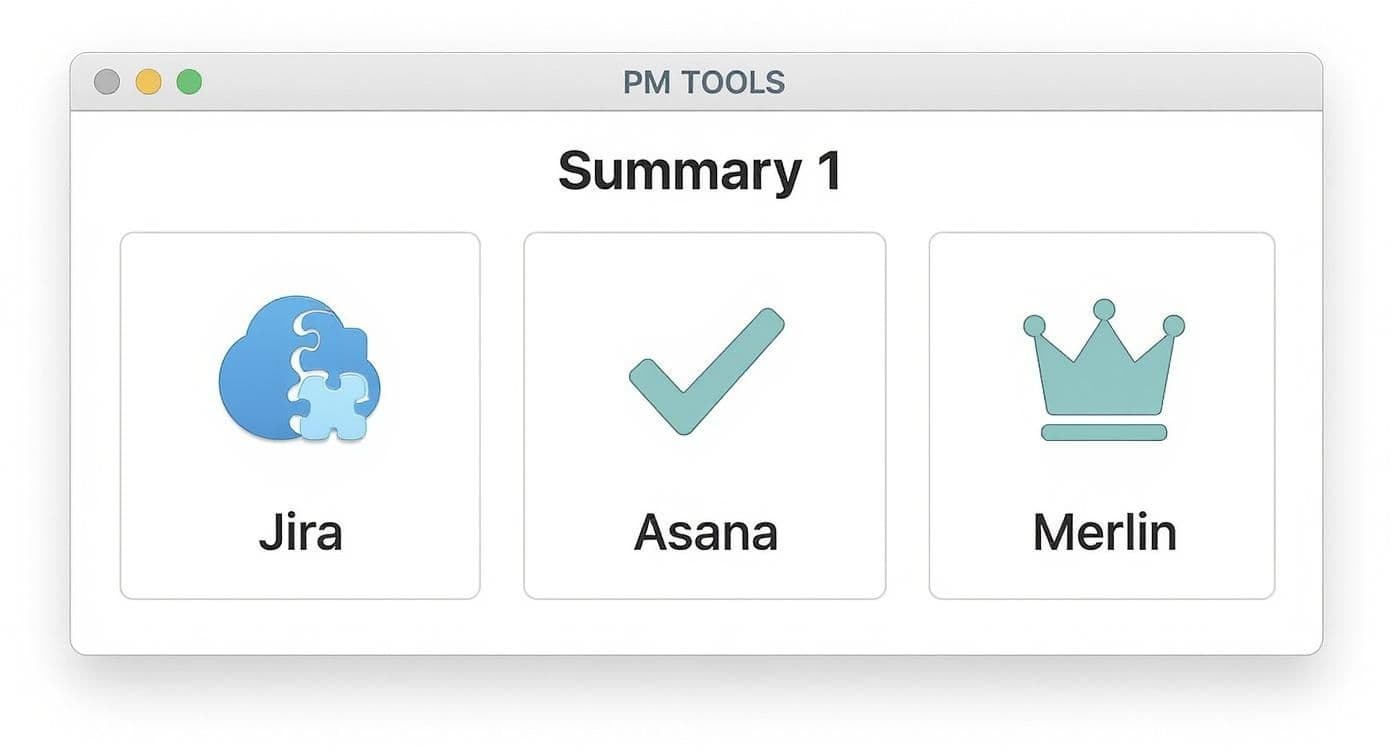Select the Merlin card border area
The image size is (1392, 752).
point(931,415)
